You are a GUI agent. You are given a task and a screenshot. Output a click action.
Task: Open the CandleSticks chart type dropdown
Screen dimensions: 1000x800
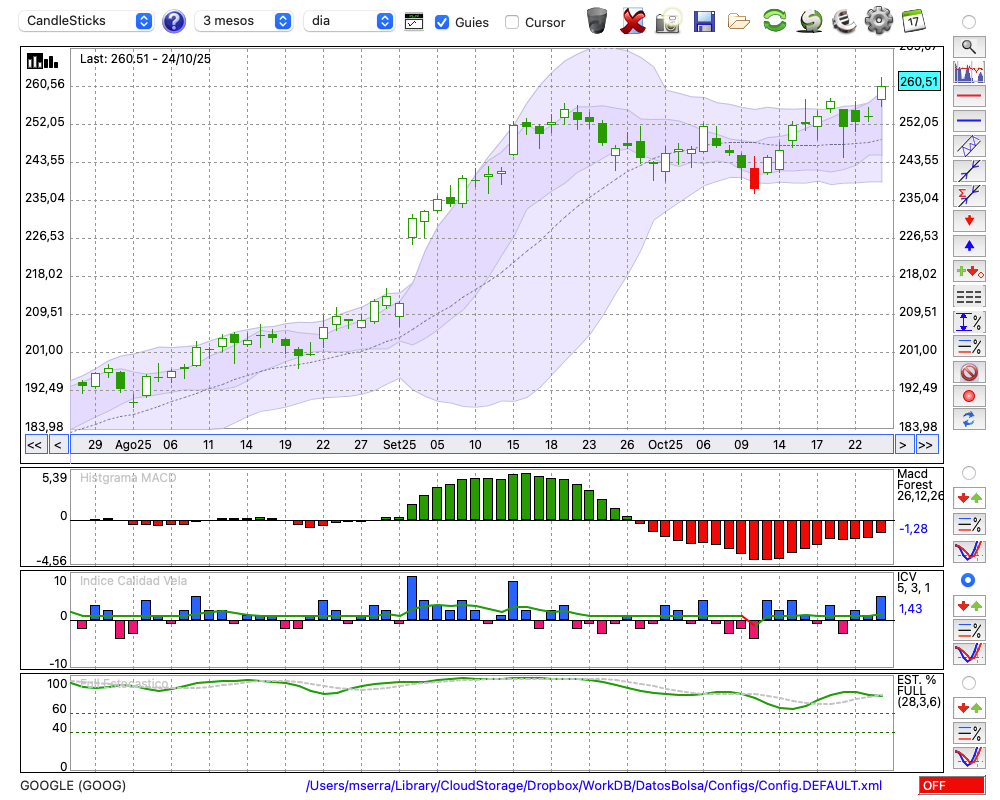tap(87, 21)
